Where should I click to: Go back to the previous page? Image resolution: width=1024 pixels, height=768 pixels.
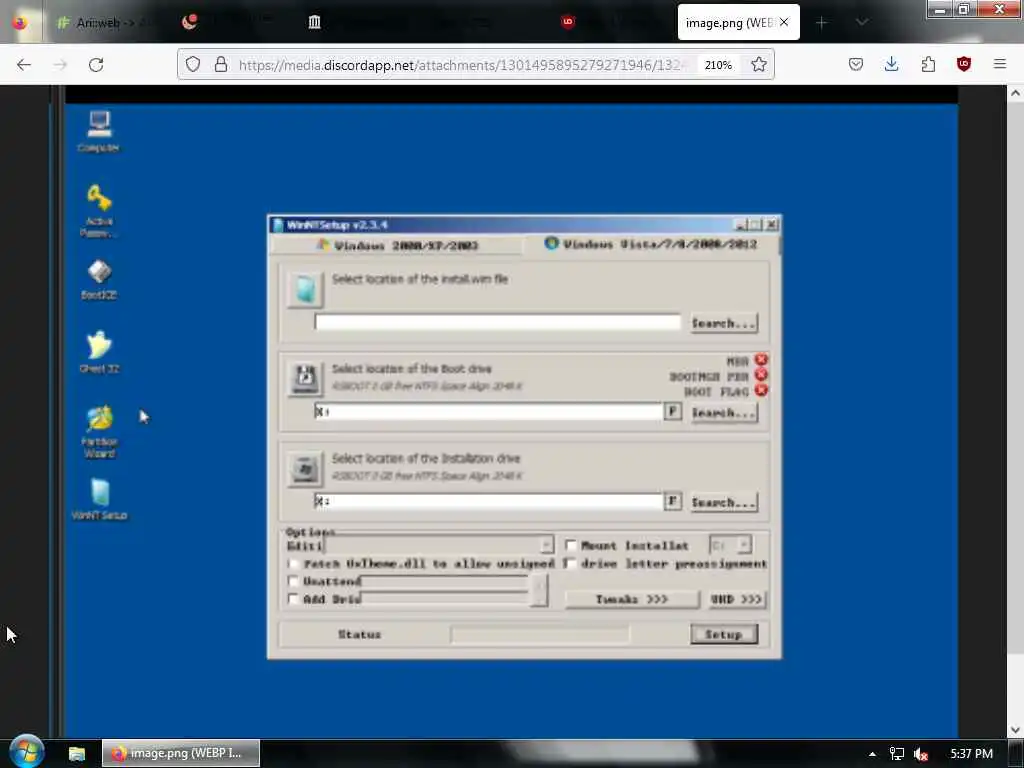(x=24, y=65)
